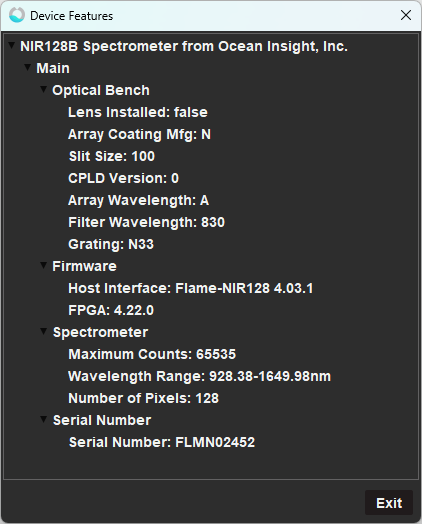Collapse the Firmware section arrow

pyautogui.click(x=43, y=265)
